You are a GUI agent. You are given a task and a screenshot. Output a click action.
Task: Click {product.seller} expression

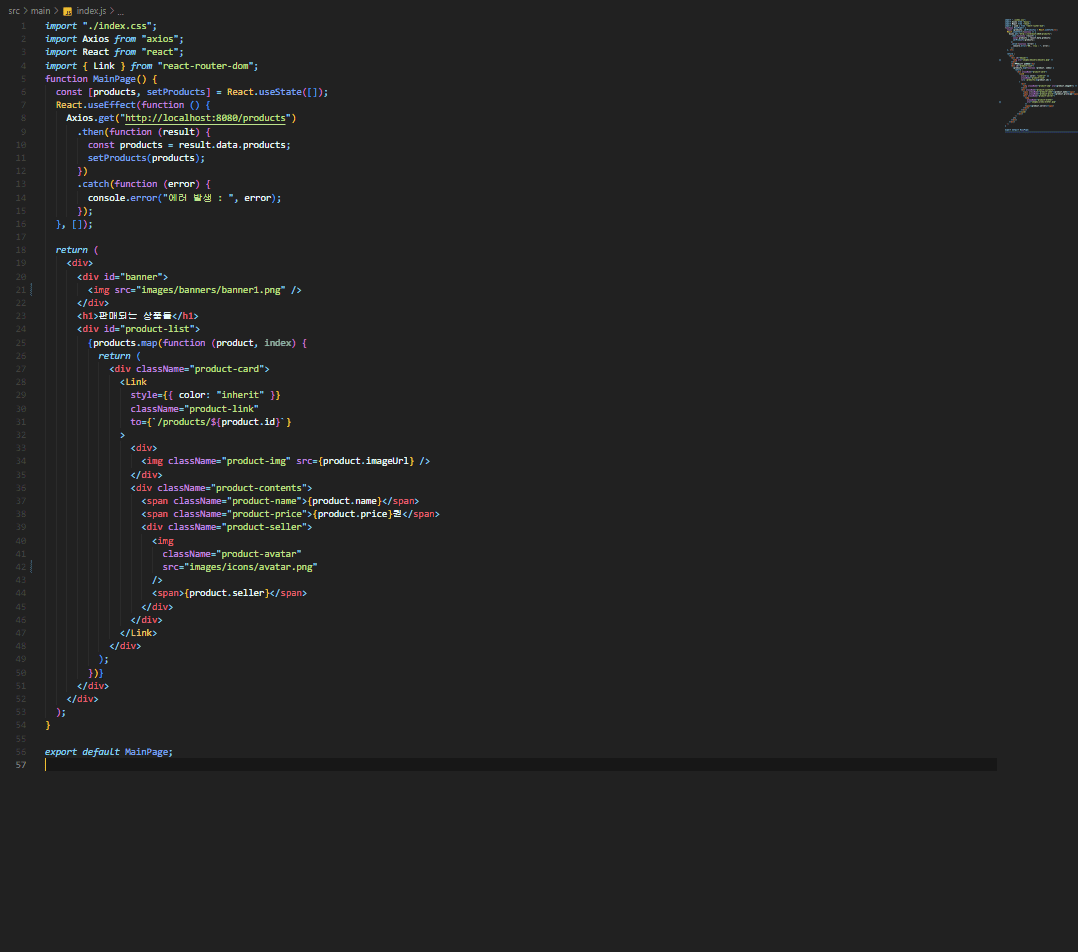pyautogui.click(x=227, y=593)
